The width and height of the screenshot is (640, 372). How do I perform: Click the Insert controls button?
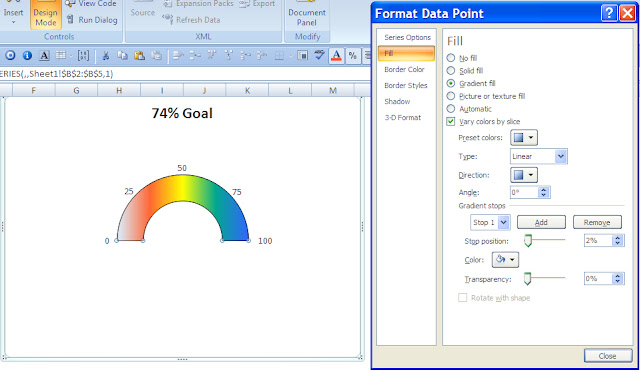13,13
